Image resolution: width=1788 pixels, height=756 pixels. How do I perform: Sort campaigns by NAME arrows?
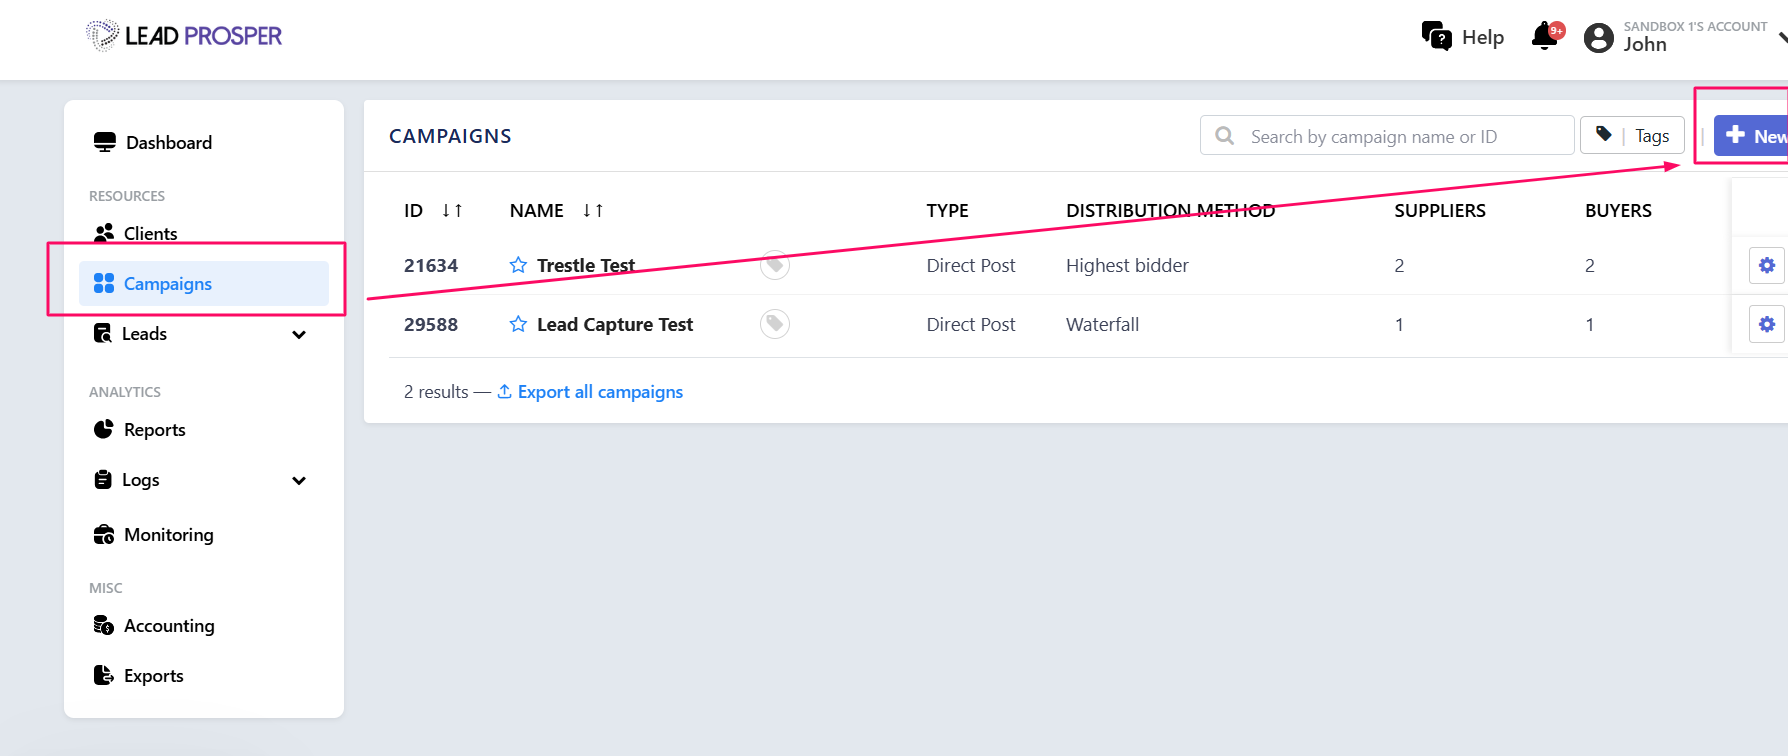click(593, 210)
